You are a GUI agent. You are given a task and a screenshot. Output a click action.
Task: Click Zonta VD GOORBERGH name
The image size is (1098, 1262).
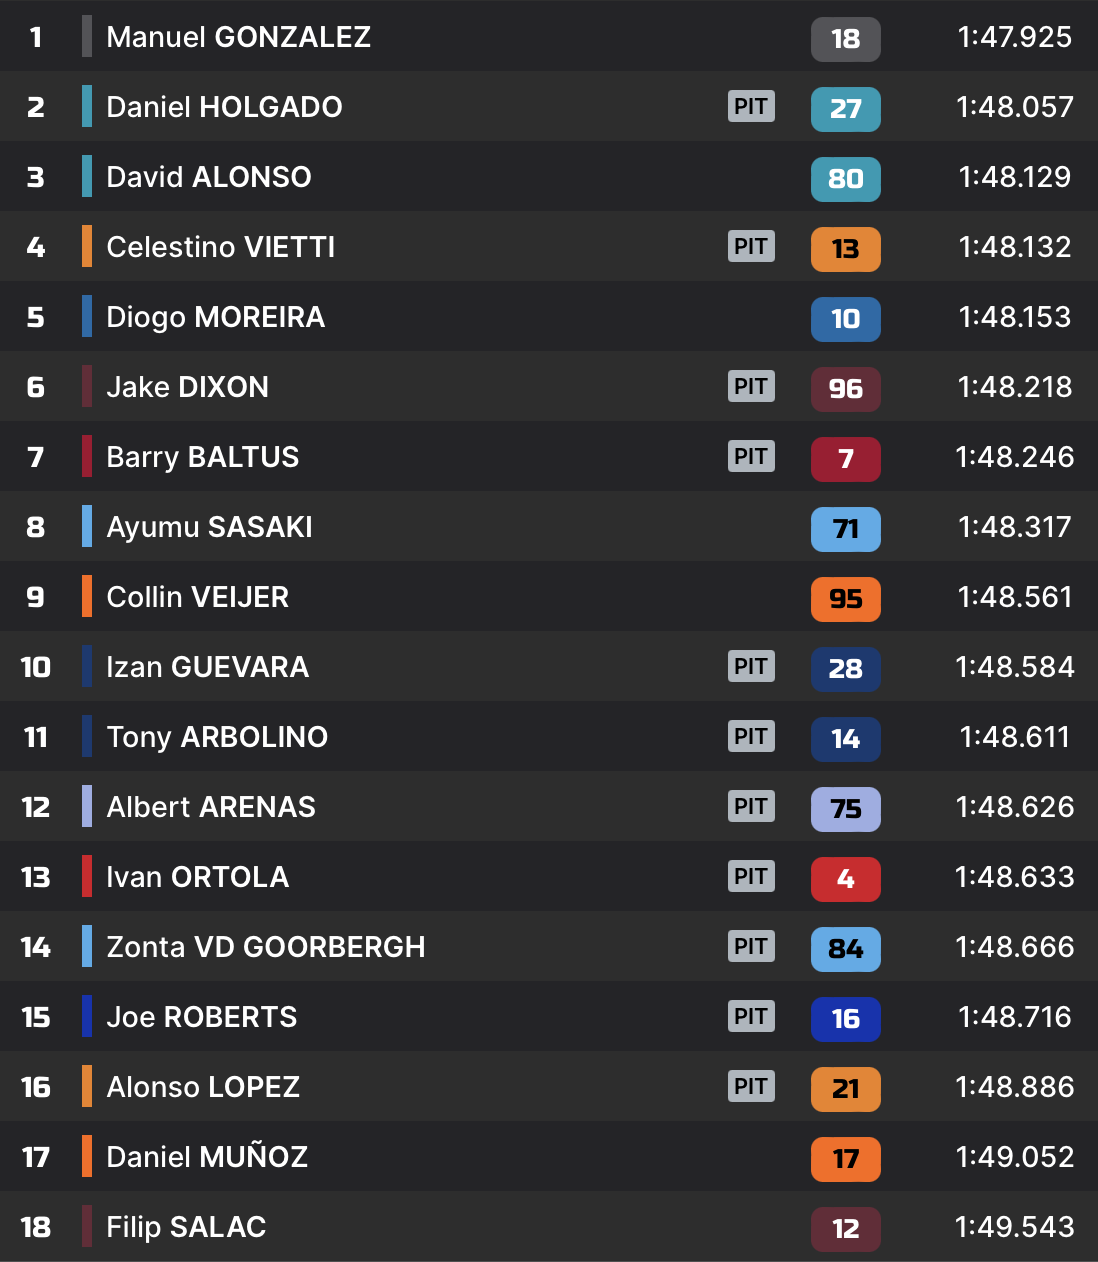(x=265, y=947)
